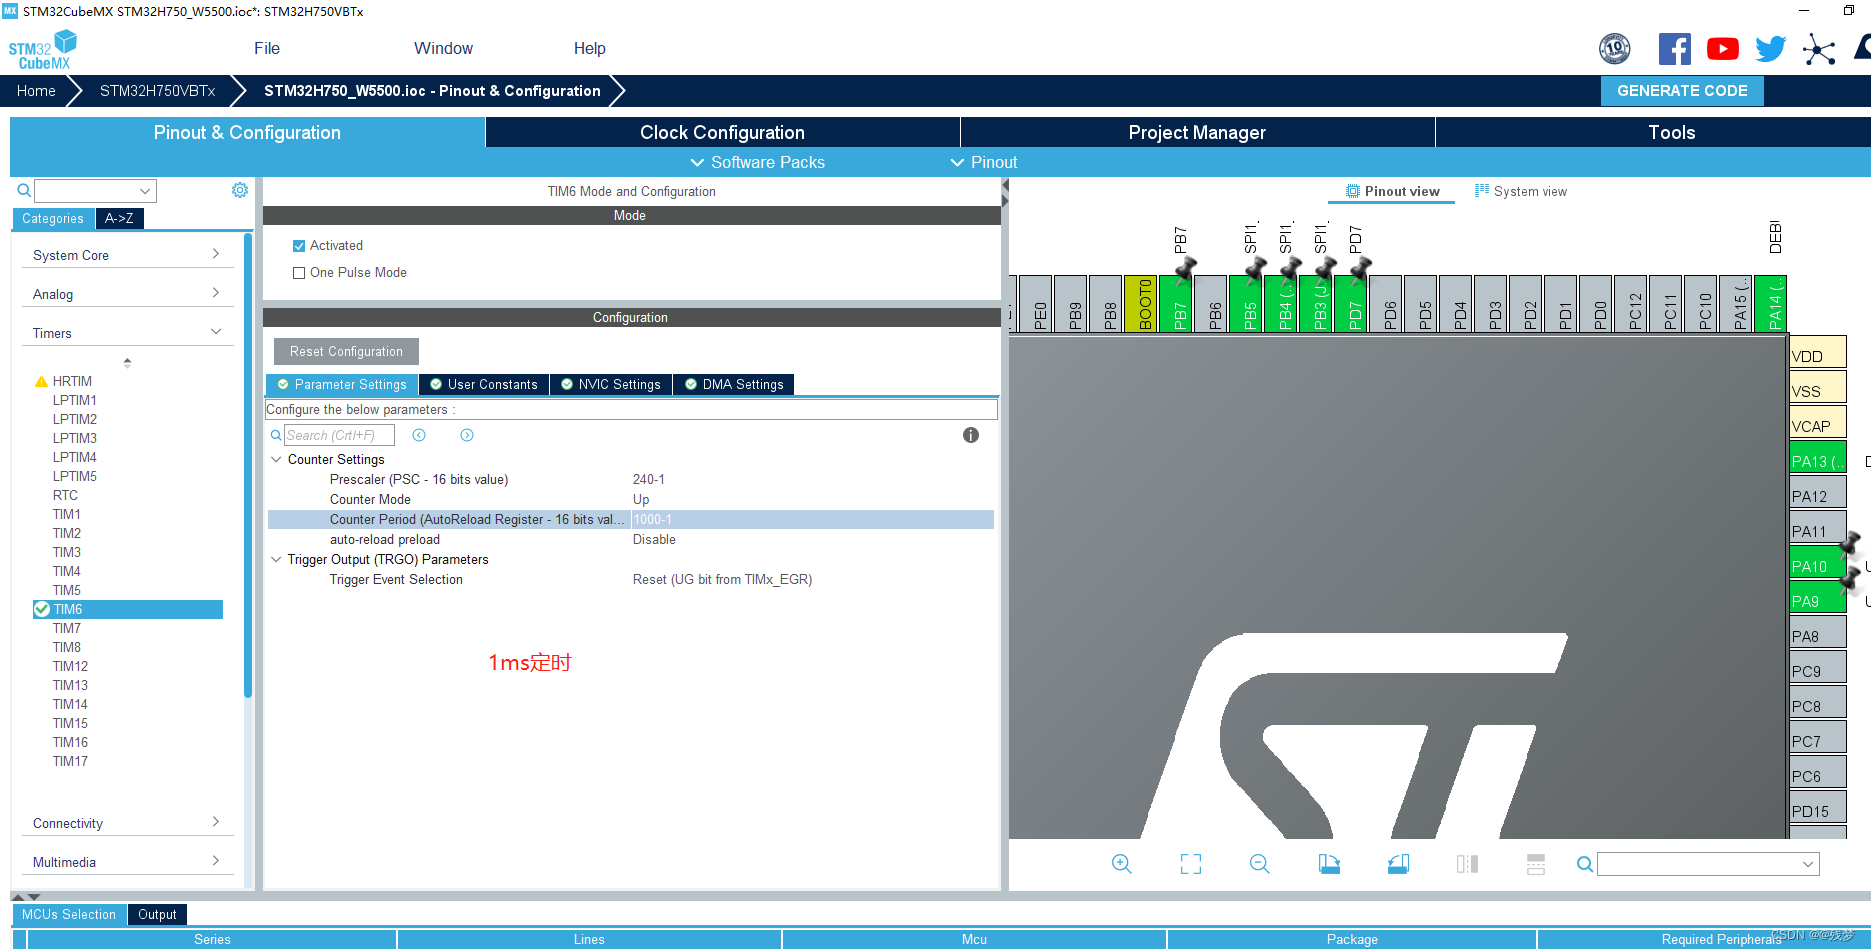Click the STM32H750VBTx breadcrumb

[x=157, y=90]
